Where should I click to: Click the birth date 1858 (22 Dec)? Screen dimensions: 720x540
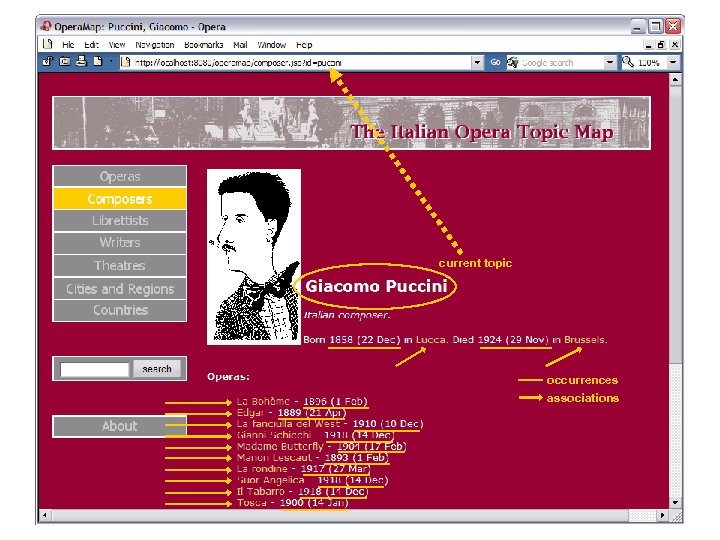365,340
